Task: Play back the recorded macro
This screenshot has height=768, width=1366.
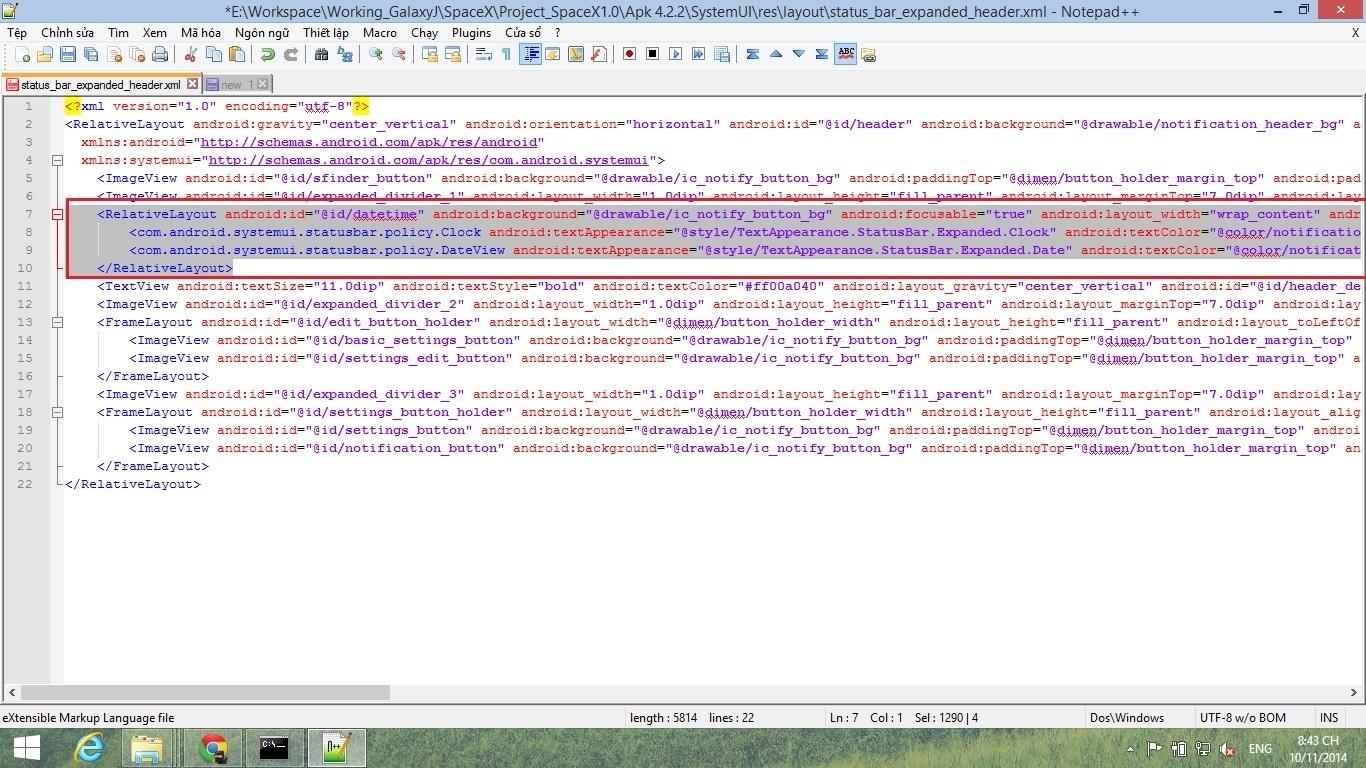Action: [x=675, y=54]
